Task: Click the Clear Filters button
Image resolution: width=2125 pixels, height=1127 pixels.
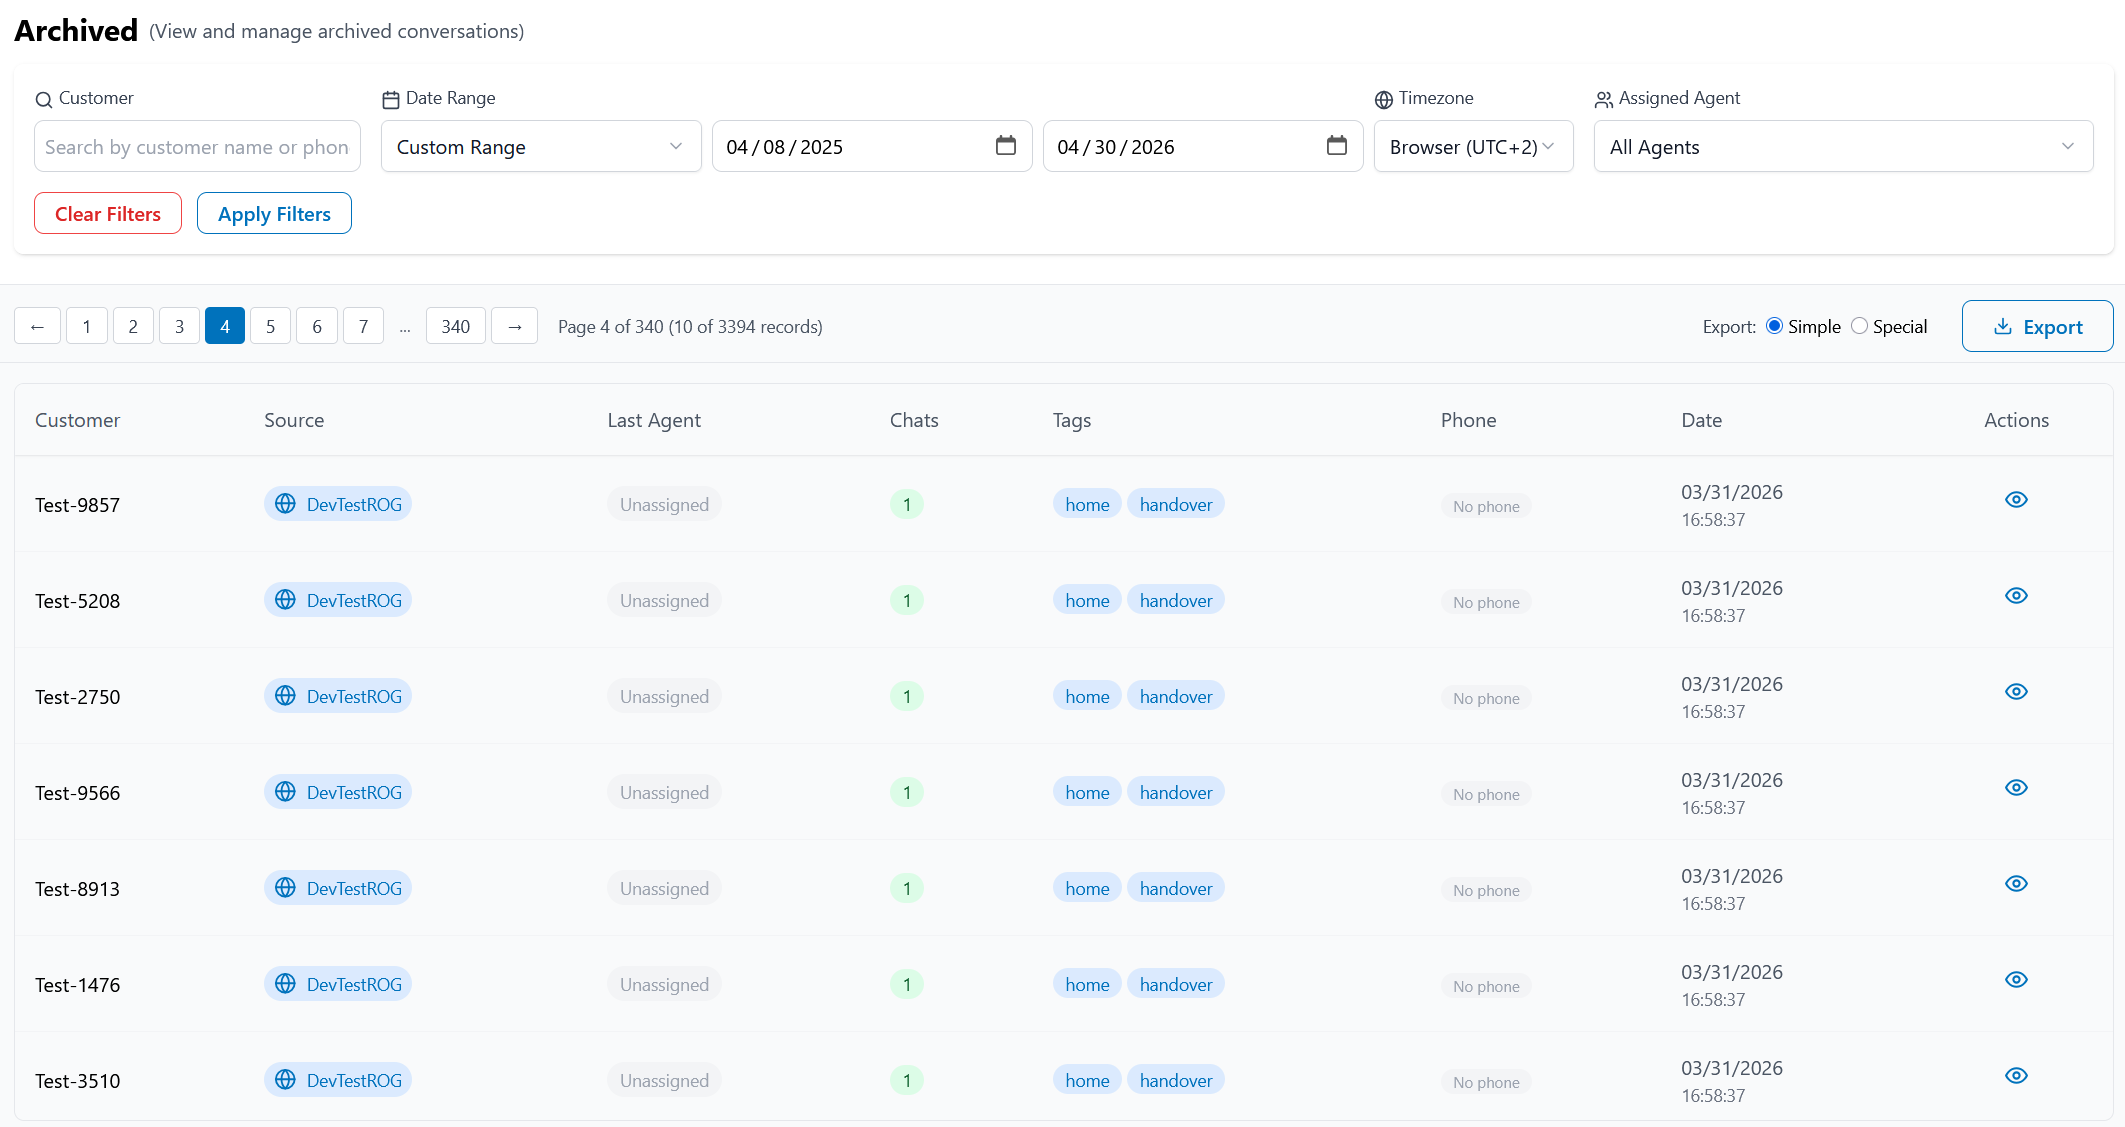Action: point(108,213)
